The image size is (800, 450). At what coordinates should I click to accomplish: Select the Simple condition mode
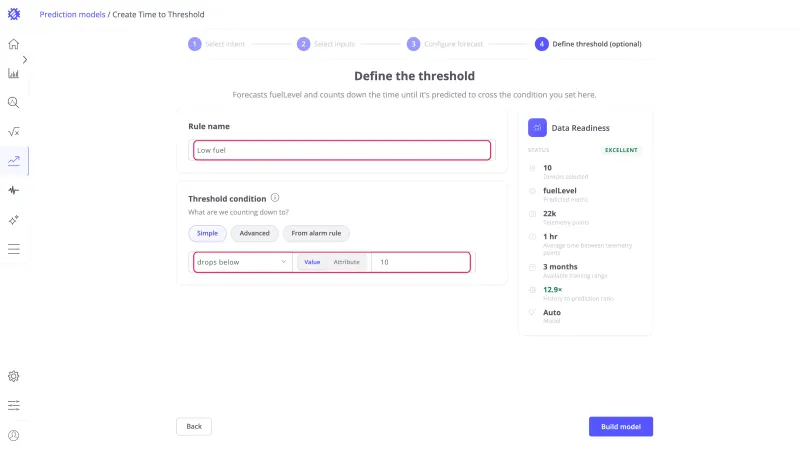coord(207,233)
